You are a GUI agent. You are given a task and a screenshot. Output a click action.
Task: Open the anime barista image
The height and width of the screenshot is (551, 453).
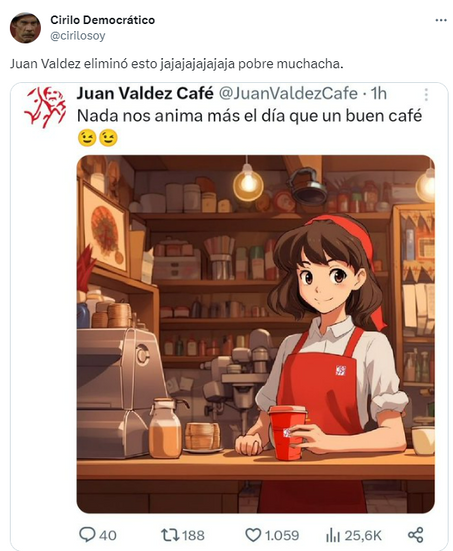[x=255, y=334]
